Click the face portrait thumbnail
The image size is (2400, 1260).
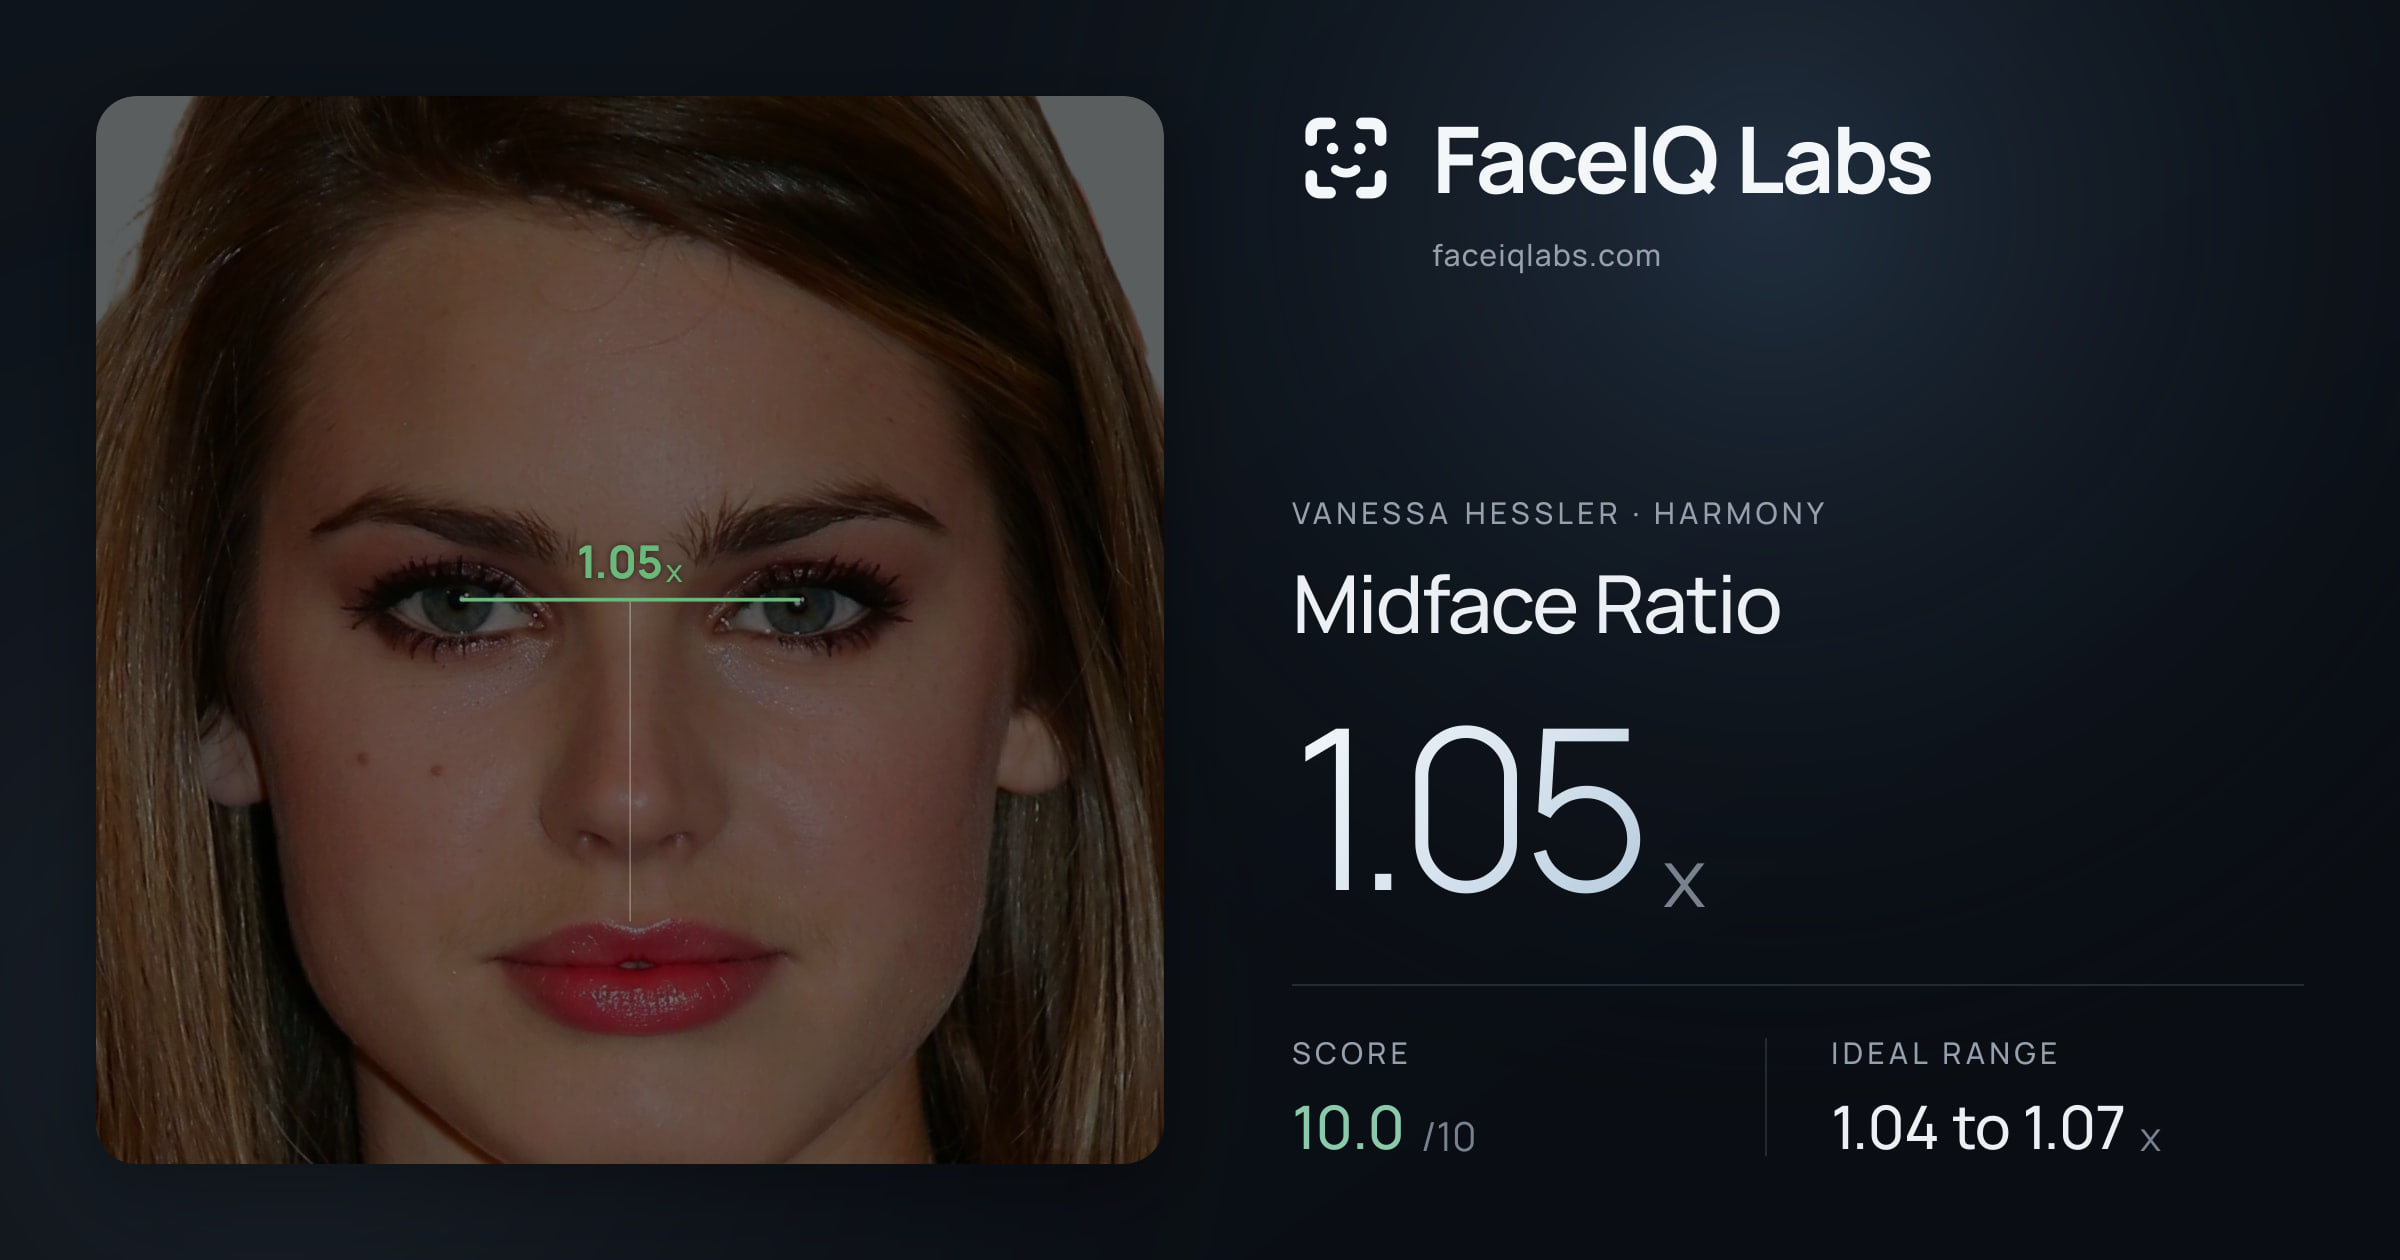pos(630,629)
